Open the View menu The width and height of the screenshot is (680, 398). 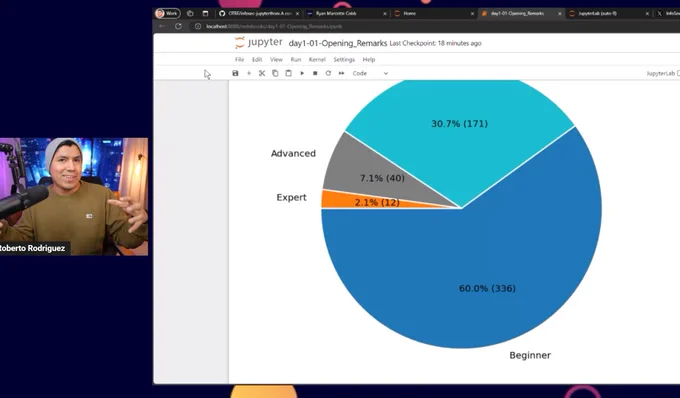point(276,59)
